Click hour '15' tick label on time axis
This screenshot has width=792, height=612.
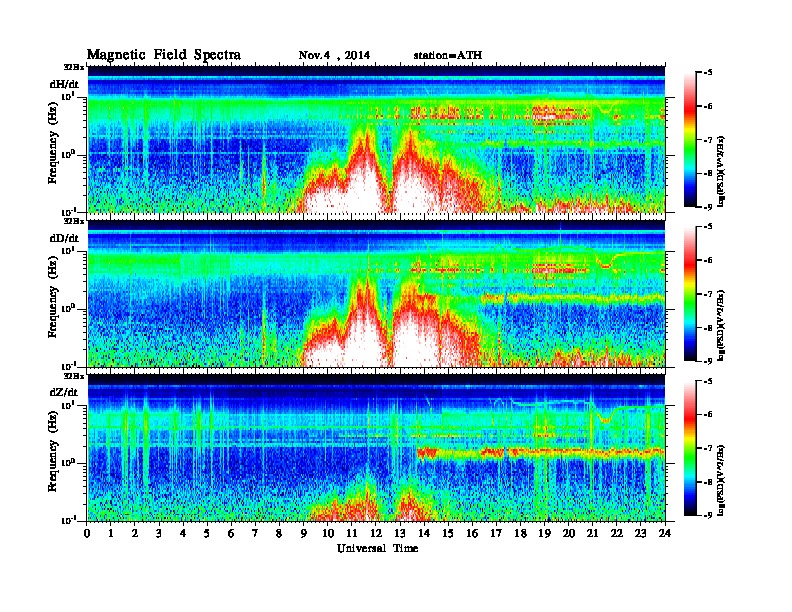click(448, 534)
